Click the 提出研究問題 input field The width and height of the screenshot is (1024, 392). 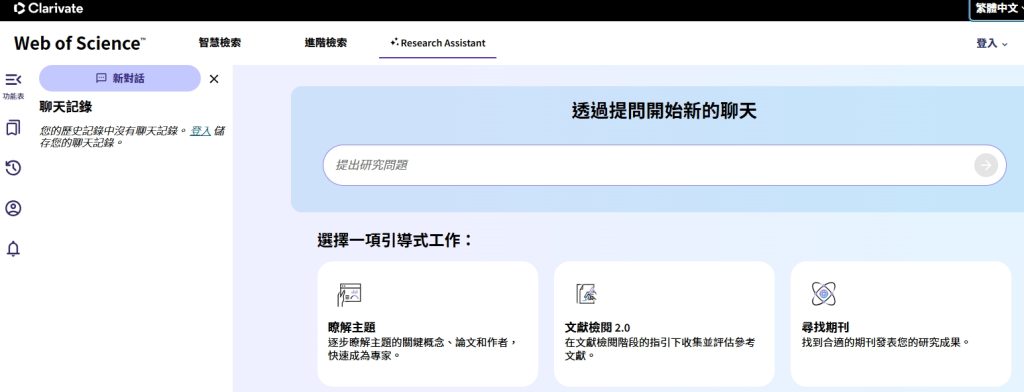click(x=664, y=165)
